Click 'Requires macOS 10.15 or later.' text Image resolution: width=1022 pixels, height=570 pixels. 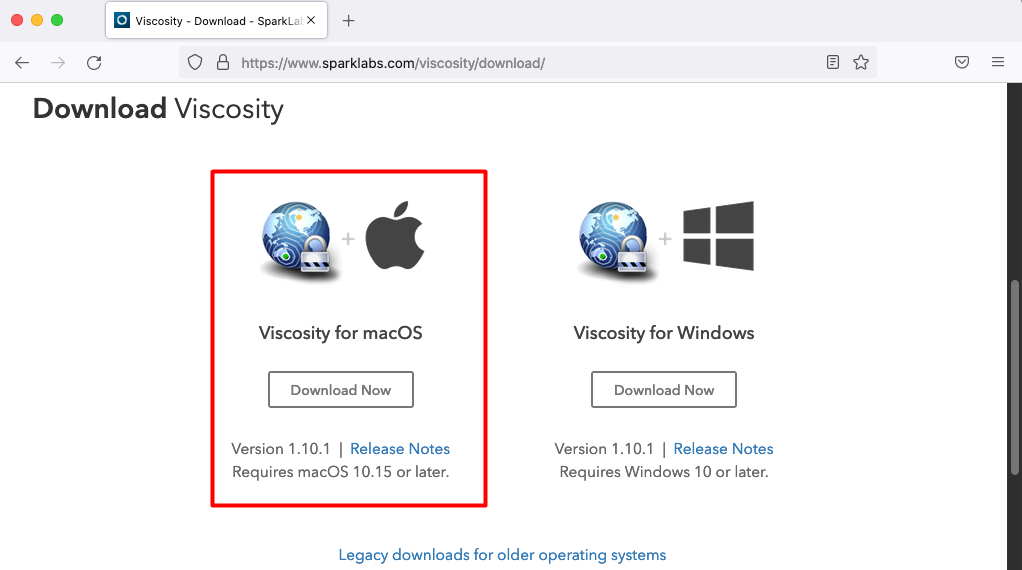tap(341, 472)
